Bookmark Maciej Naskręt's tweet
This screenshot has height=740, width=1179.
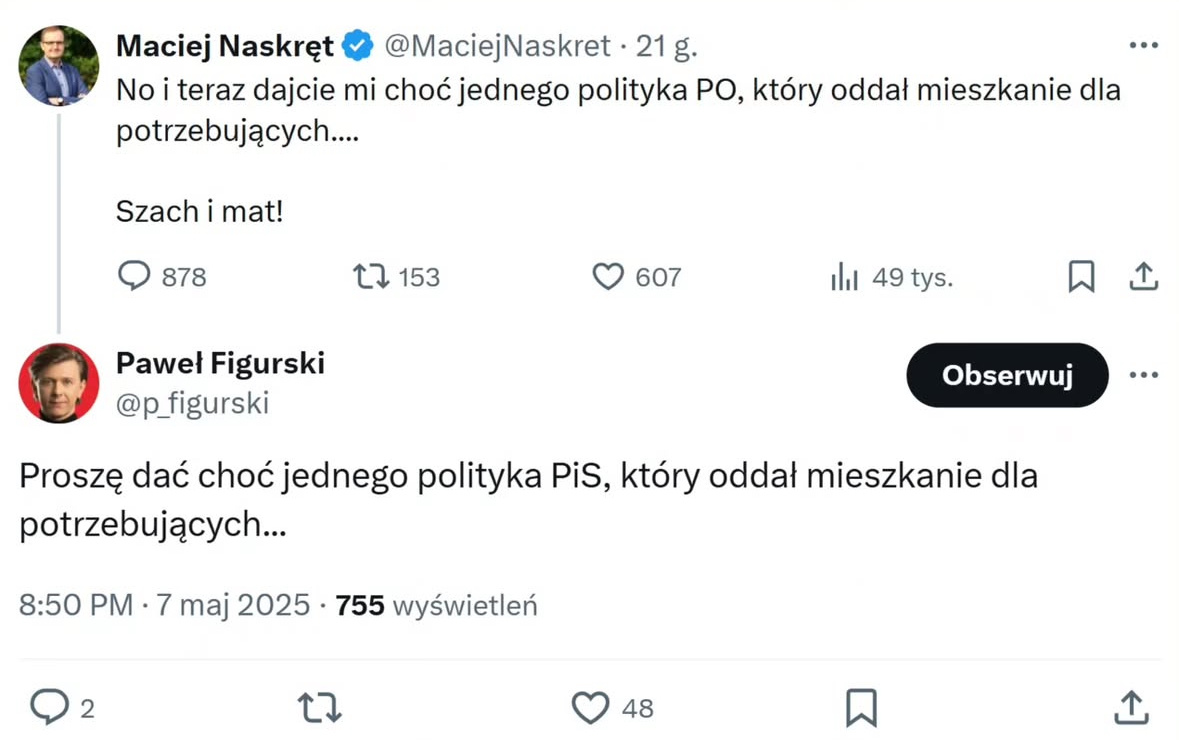point(1081,276)
